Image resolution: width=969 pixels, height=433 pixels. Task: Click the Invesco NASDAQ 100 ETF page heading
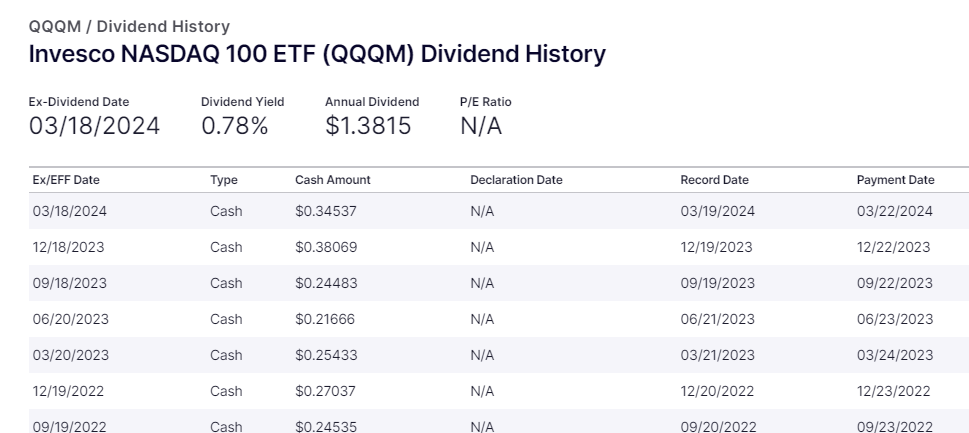pos(317,54)
